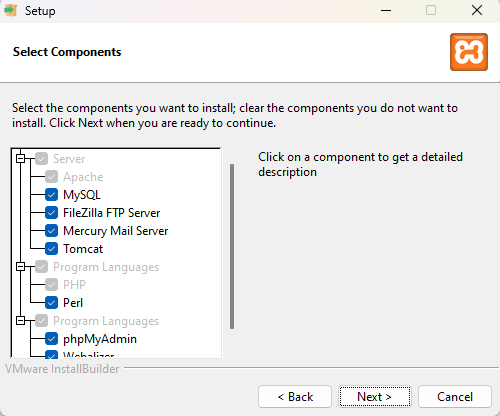Click the component list vertical scrollbar
This screenshot has height=416, width=500.
[x=232, y=246]
